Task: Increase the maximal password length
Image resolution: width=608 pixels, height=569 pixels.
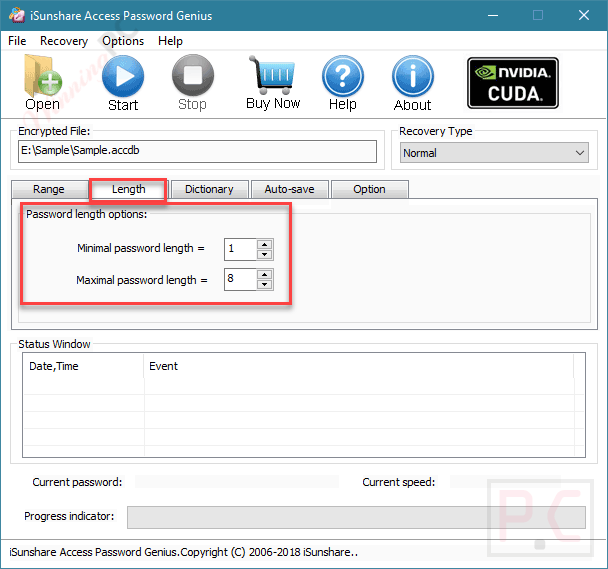Action: [x=264, y=275]
